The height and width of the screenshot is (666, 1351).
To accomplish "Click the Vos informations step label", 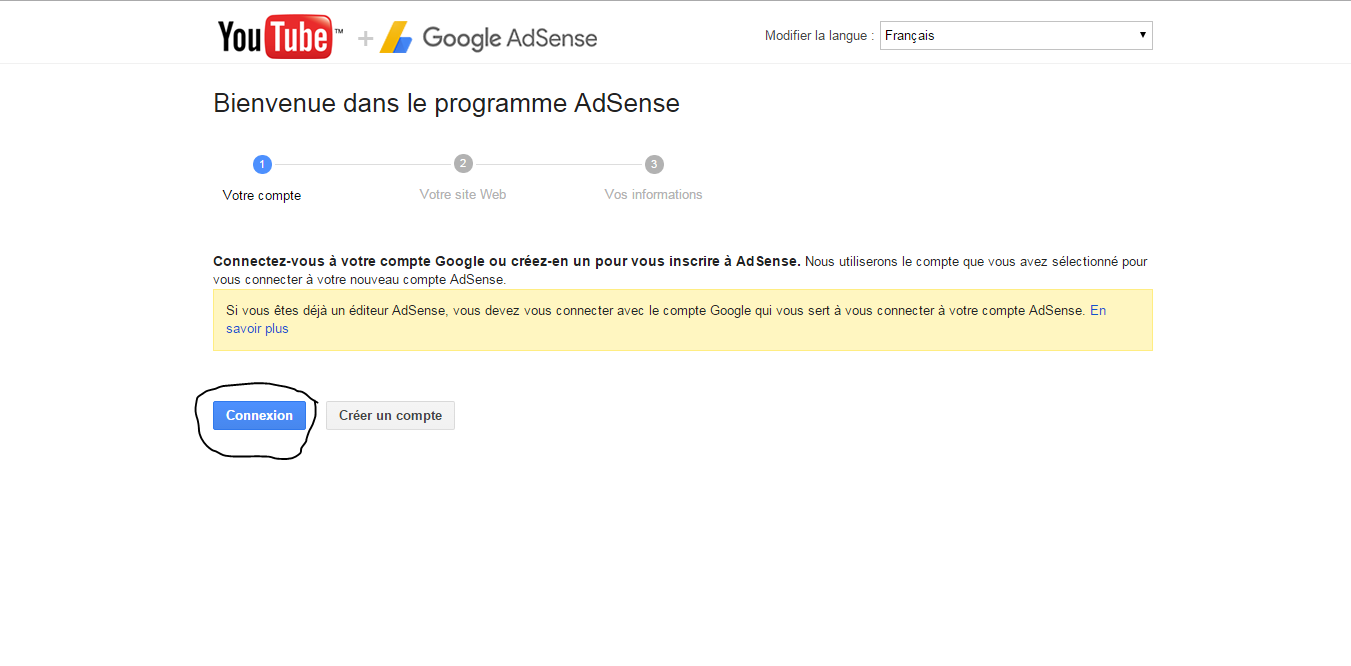I will tap(654, 195).
